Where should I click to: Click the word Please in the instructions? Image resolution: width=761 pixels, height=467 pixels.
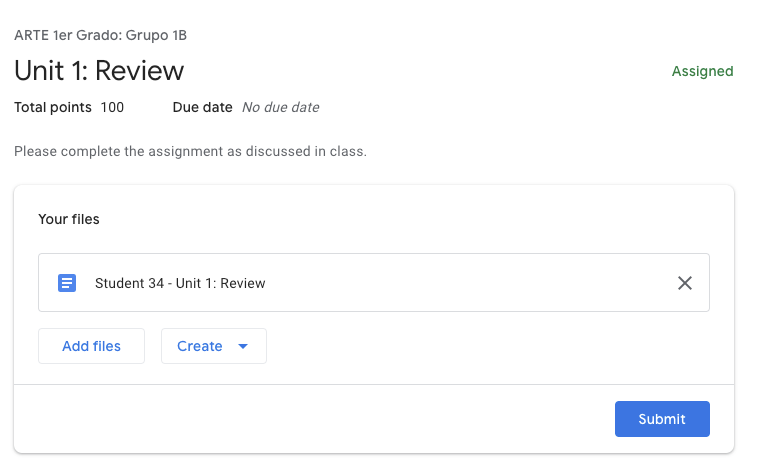(35, 153)
